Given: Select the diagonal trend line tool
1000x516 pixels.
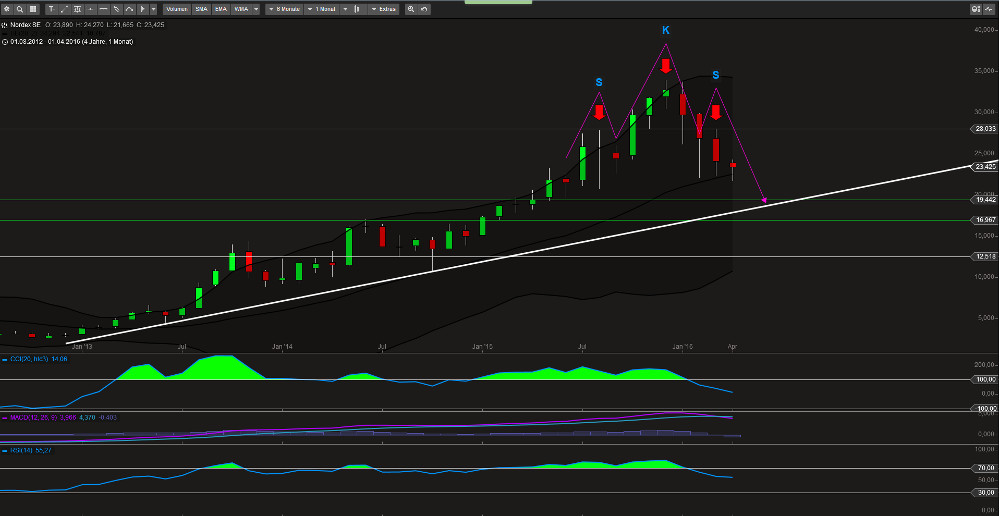Looking at the screenshot, I should (x=64, y=9).
